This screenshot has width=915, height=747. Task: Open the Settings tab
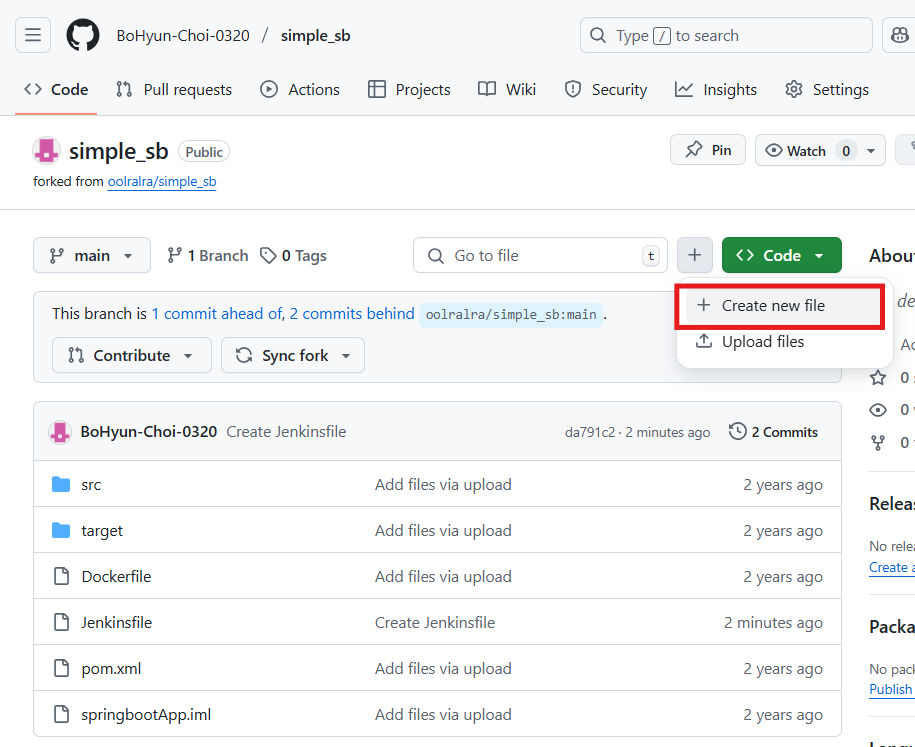coord(827,89)
